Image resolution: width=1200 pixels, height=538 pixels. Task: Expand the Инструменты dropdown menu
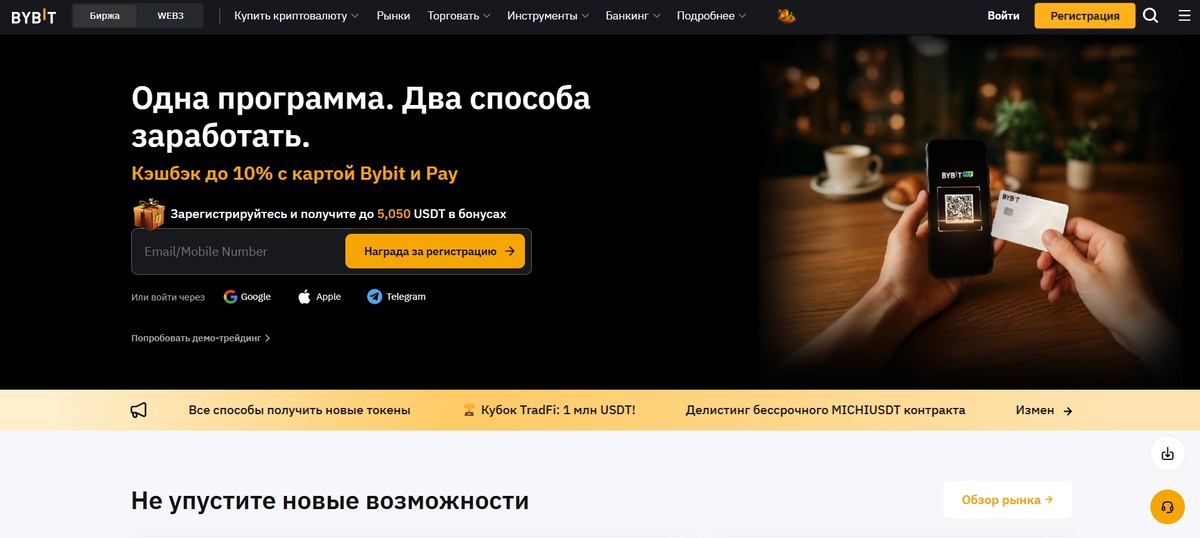point(548,16)
